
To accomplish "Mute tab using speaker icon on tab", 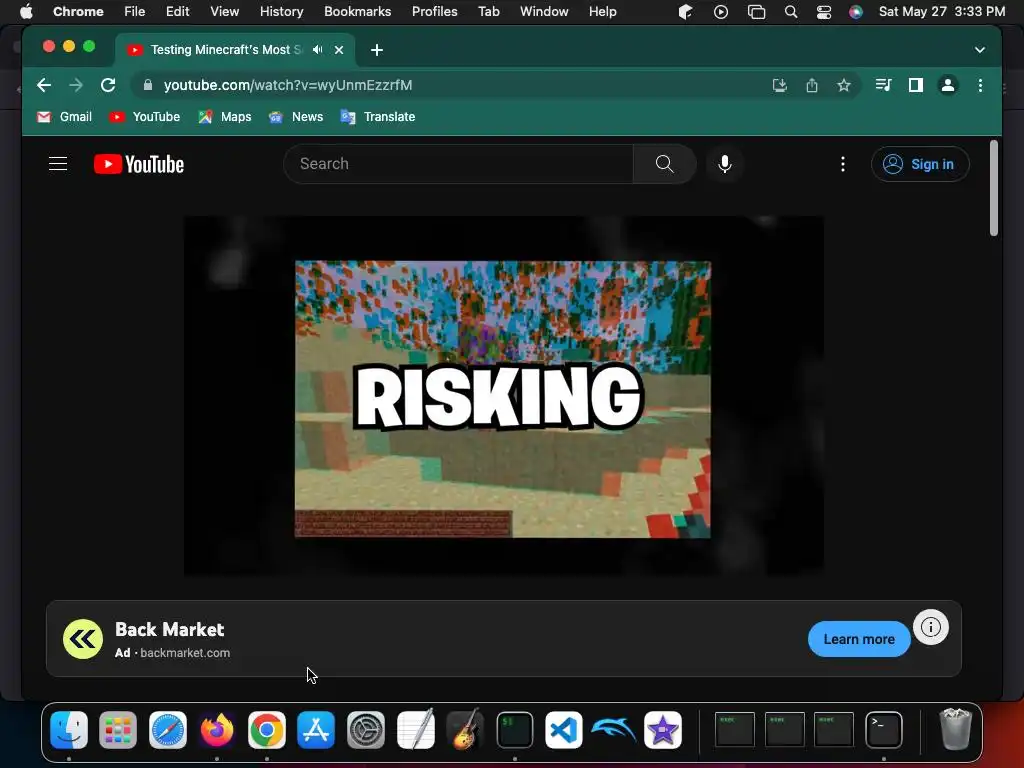I will coord(317,50).
